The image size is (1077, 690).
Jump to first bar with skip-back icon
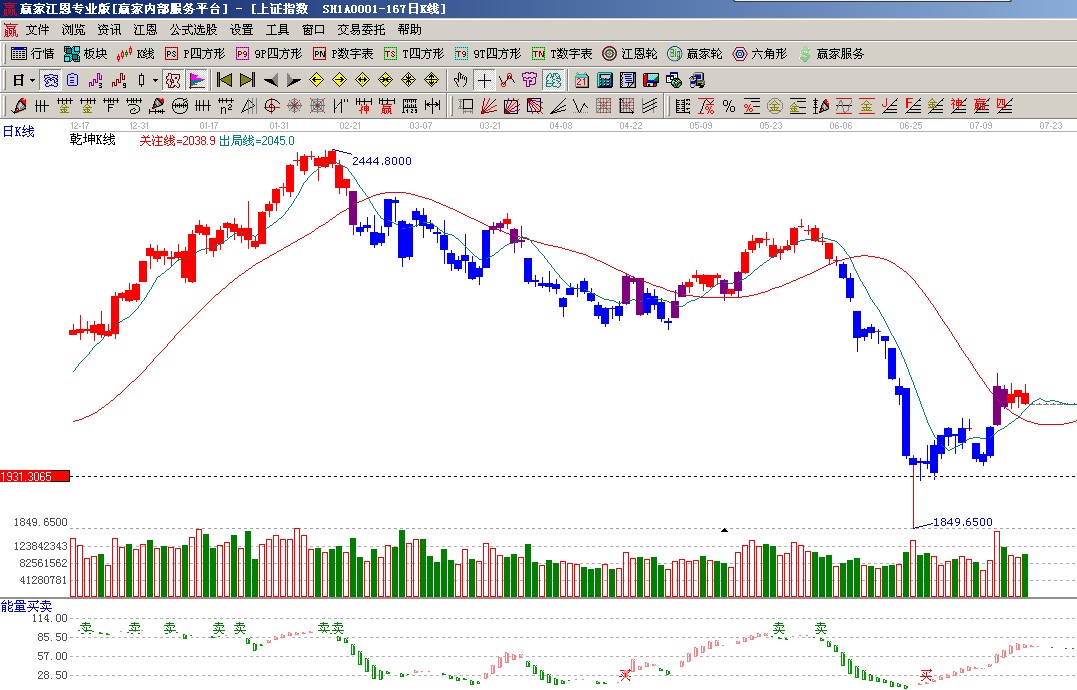point(224,80)
